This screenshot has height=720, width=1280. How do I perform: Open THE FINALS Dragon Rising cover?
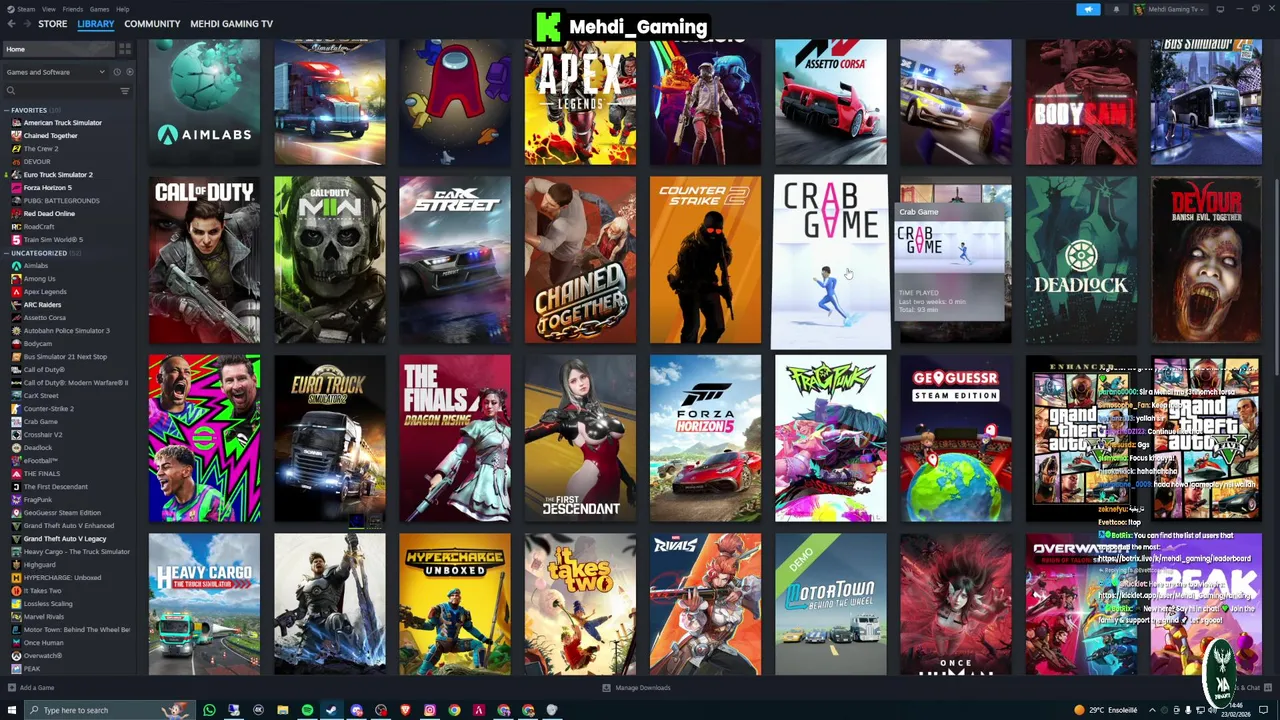[455, 438]
